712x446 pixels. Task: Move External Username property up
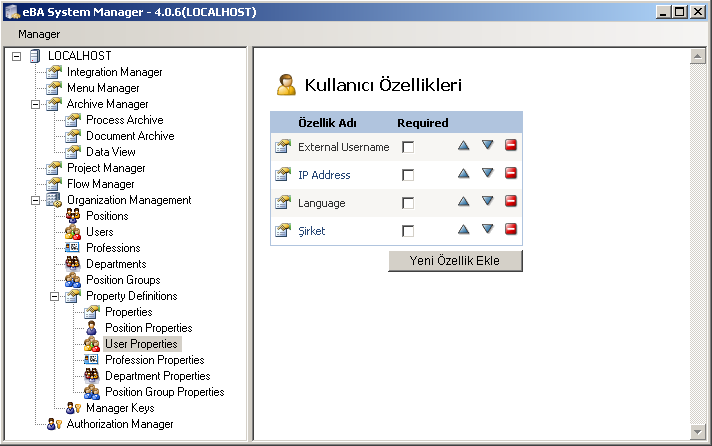(463, 145)
